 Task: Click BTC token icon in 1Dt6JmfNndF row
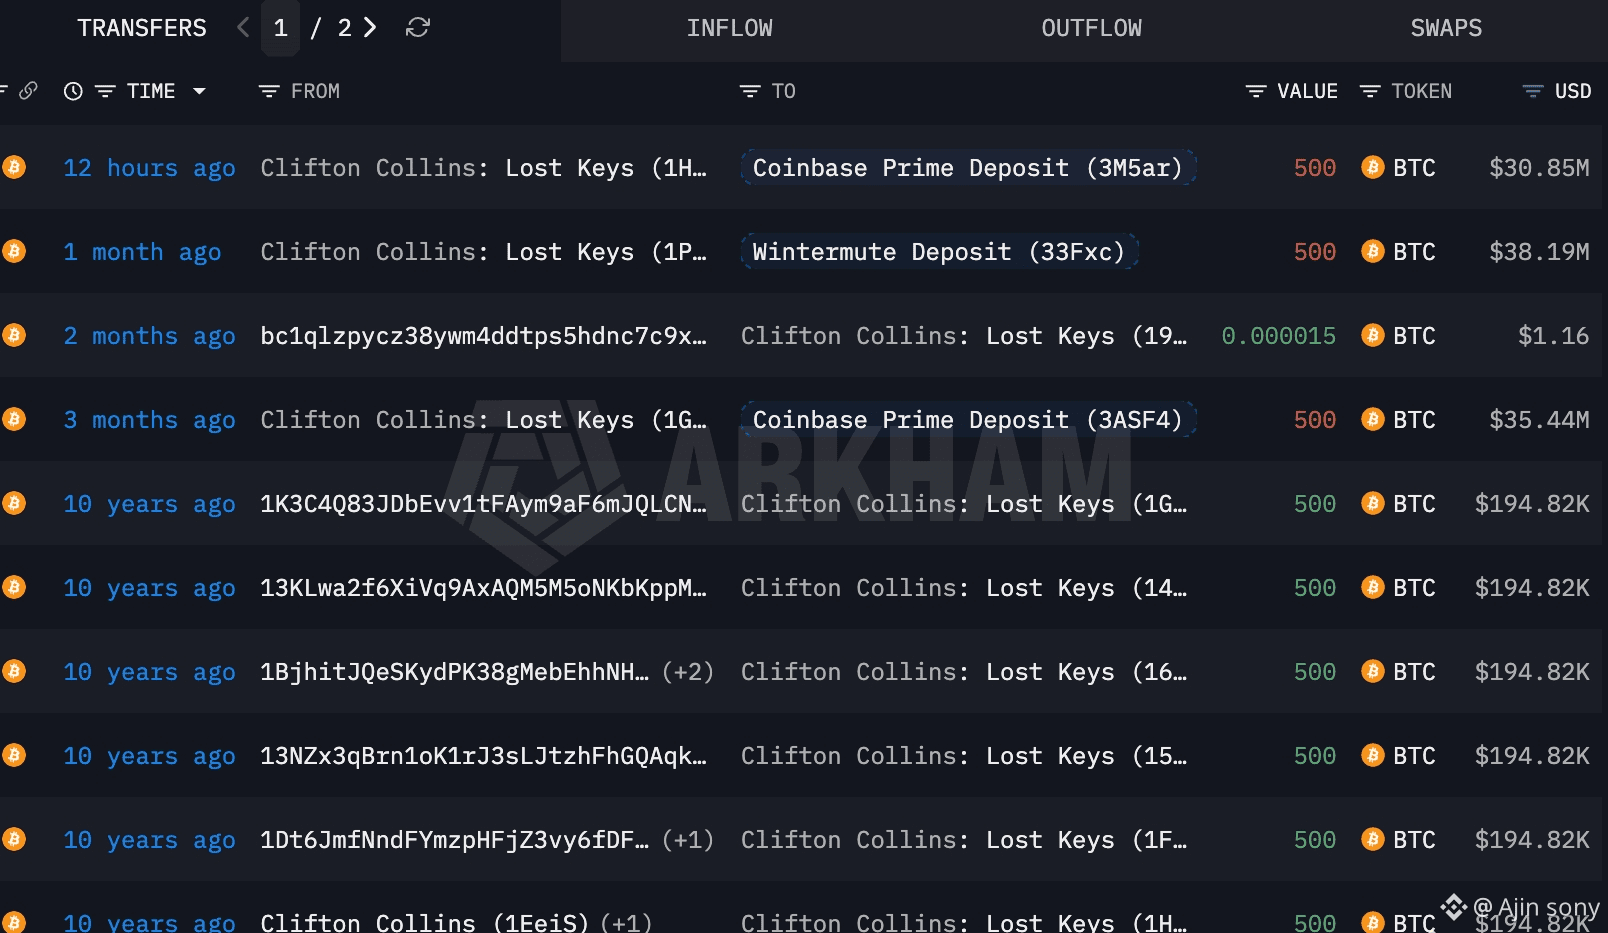(x=1373, y=839)
